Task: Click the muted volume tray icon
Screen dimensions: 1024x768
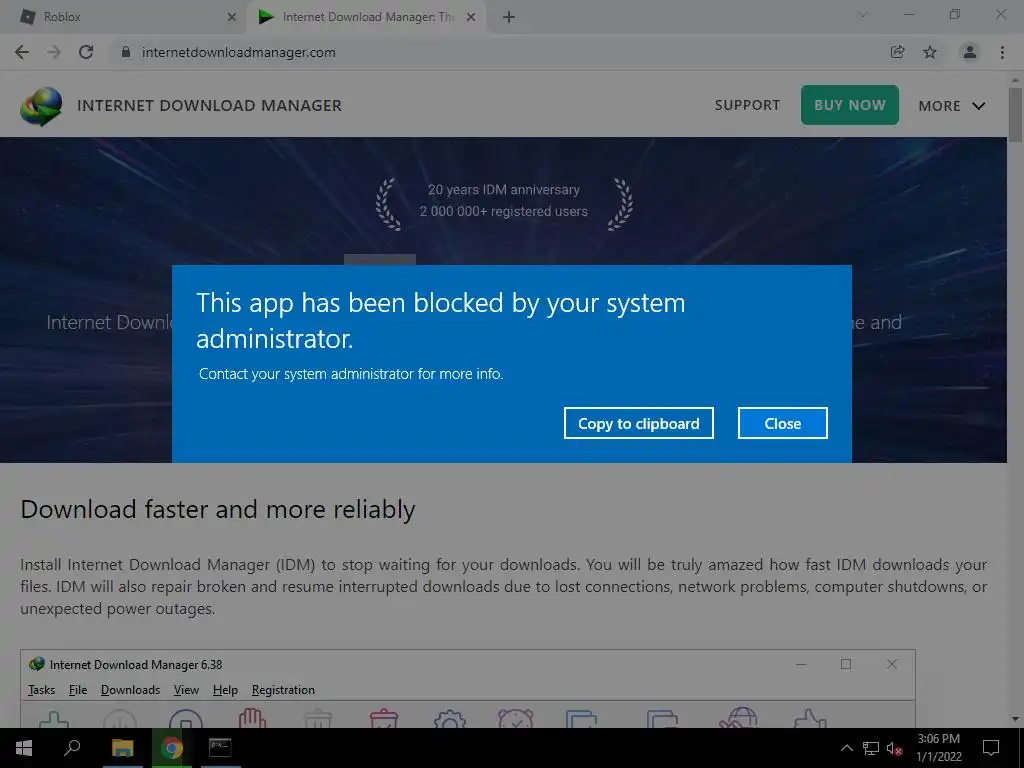Action: pos(894,748)
